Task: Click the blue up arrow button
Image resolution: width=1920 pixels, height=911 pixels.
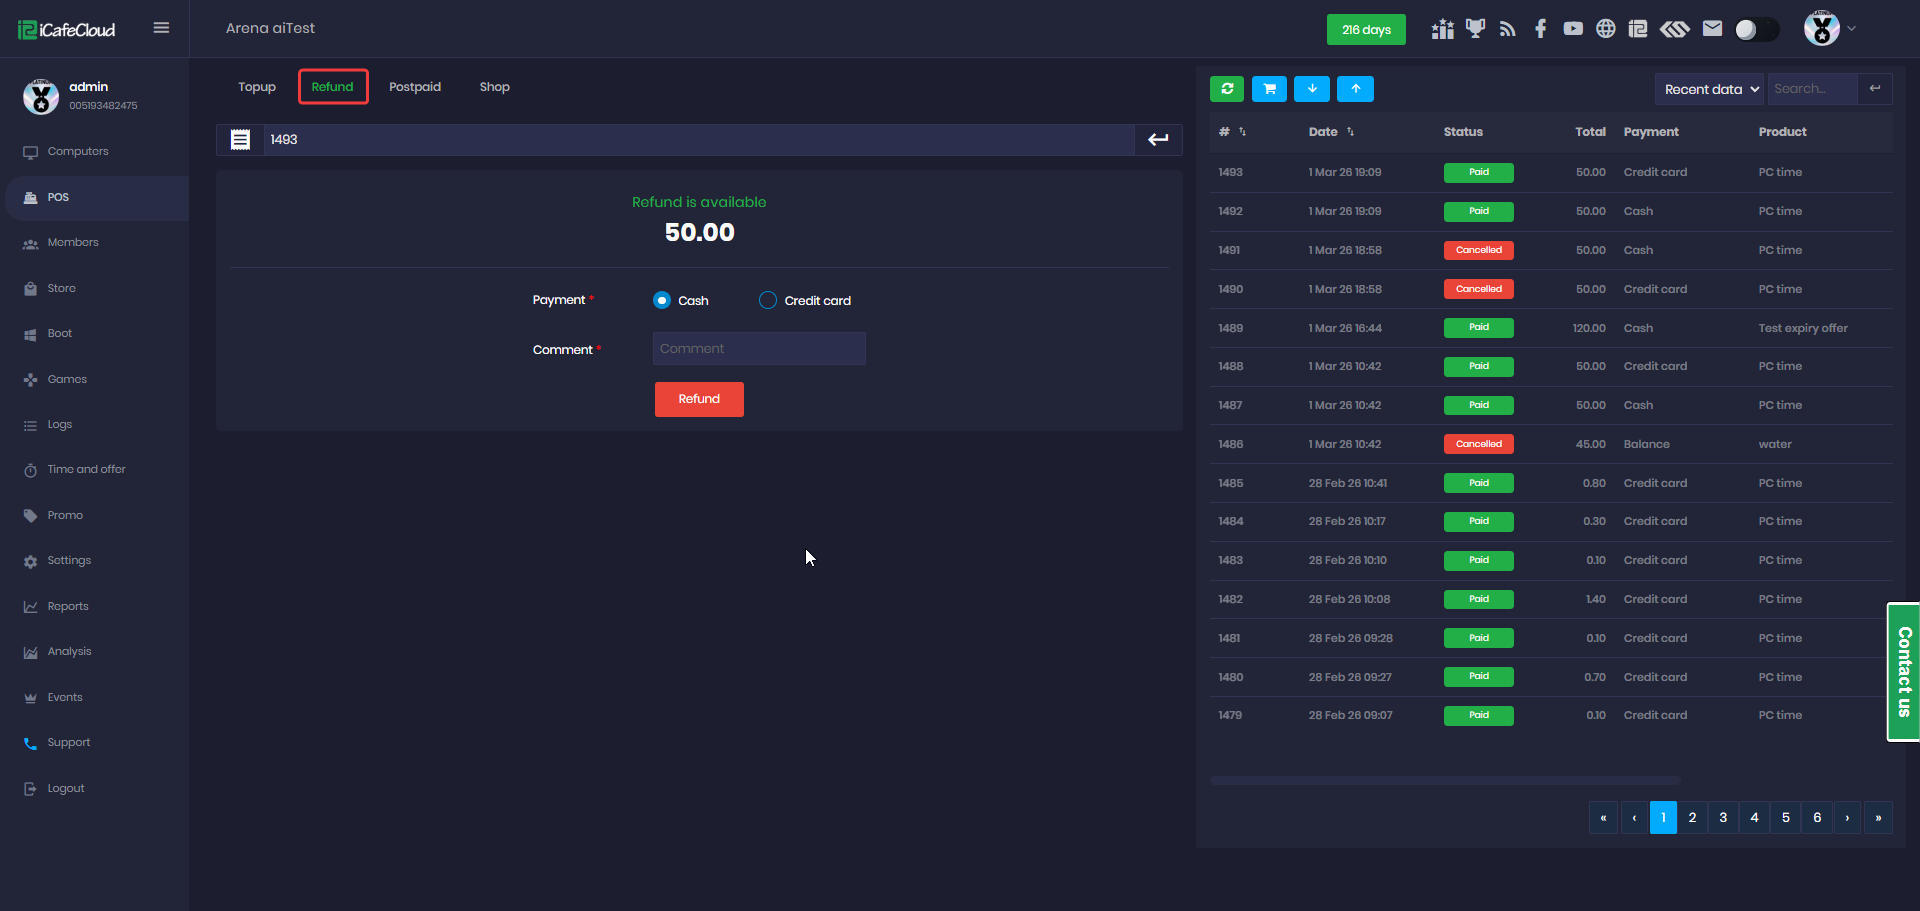Action: click(1356, 89)
